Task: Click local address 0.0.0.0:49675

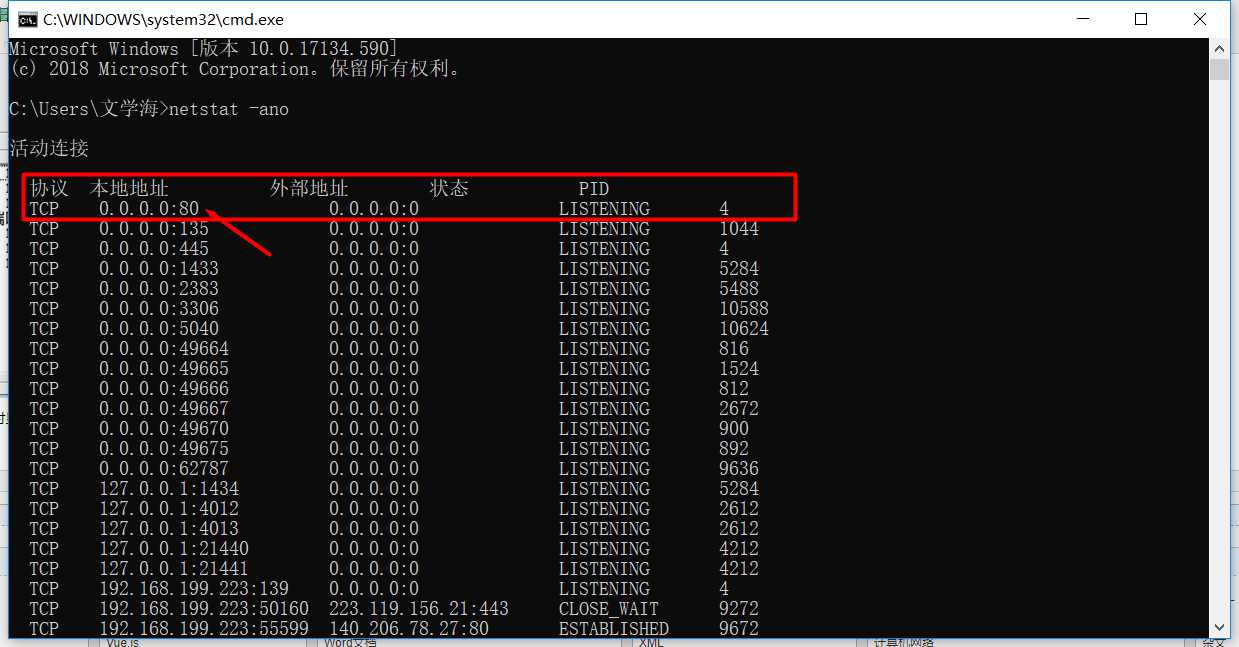Action: (x=164, y=449)
